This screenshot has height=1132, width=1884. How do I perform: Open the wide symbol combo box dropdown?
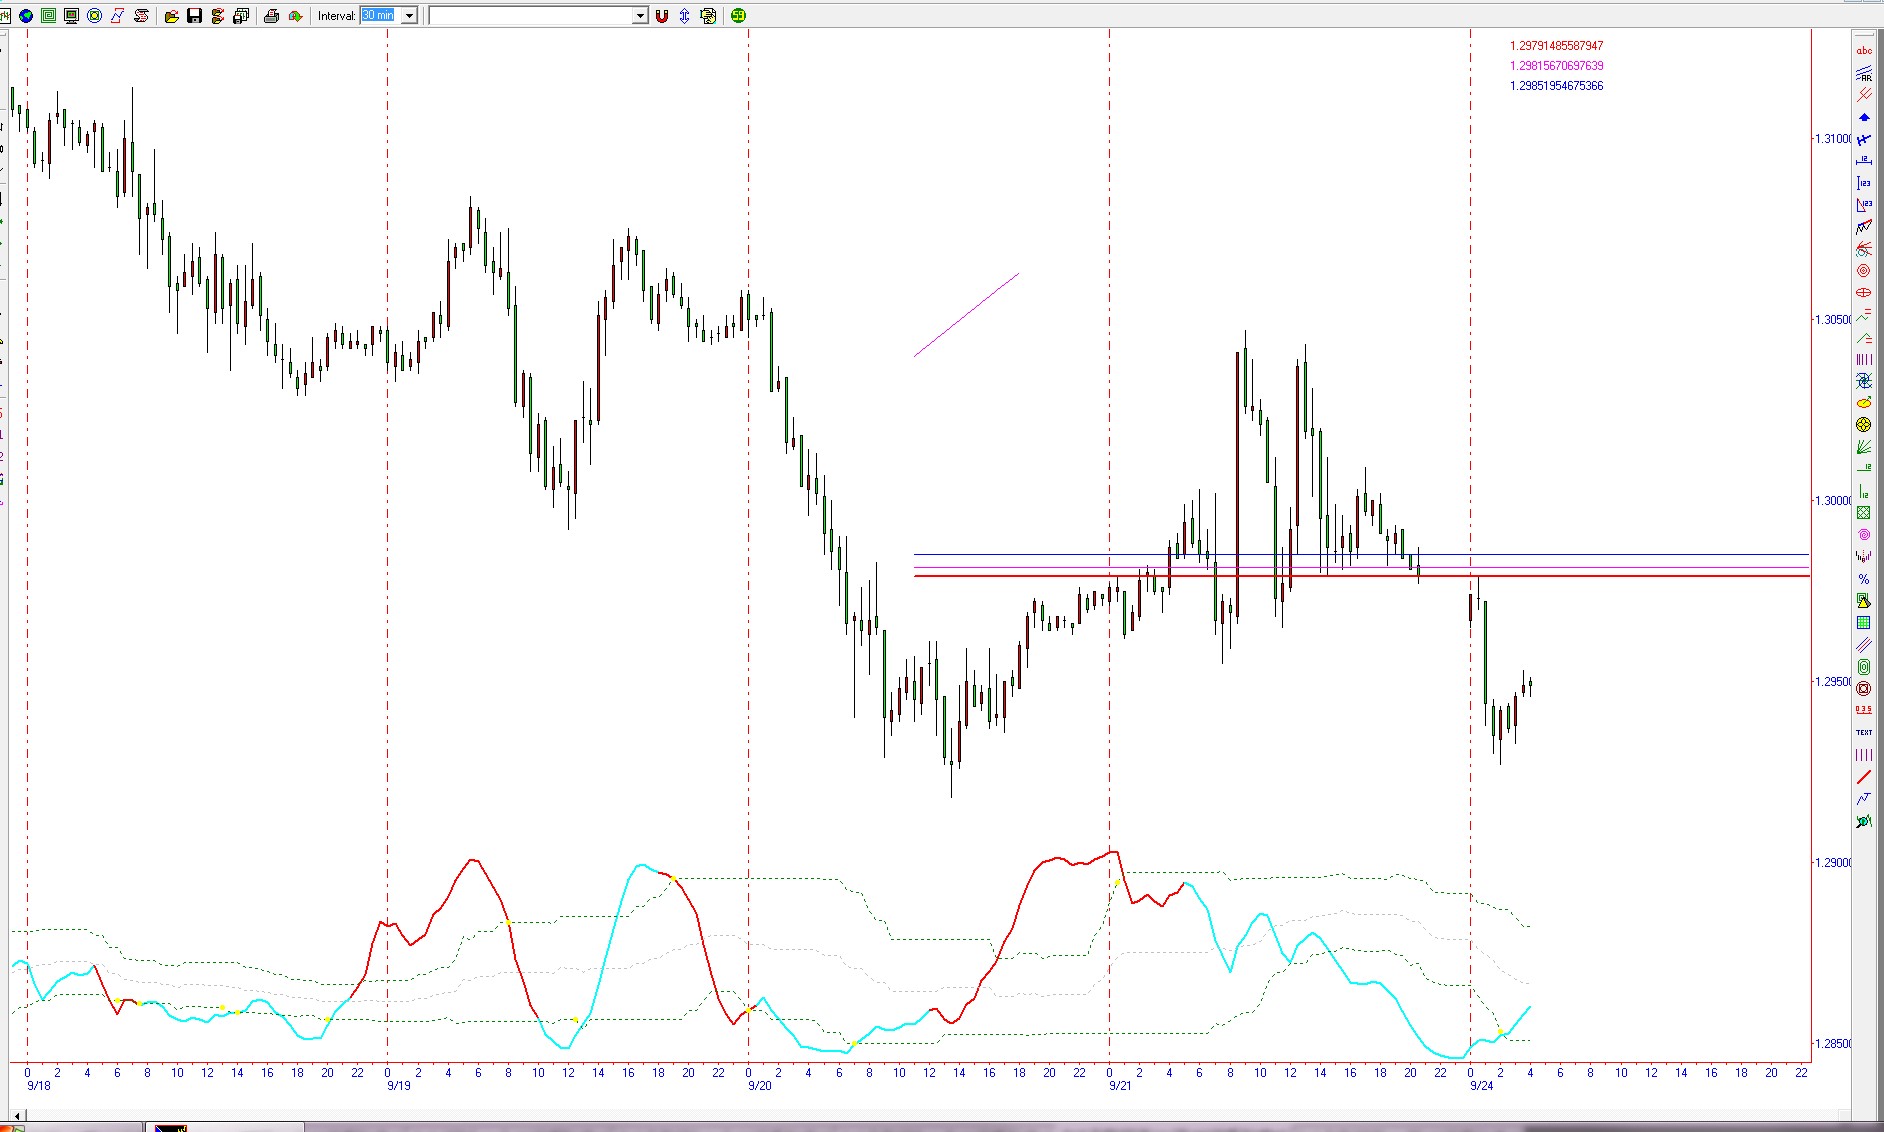[640, 16]
